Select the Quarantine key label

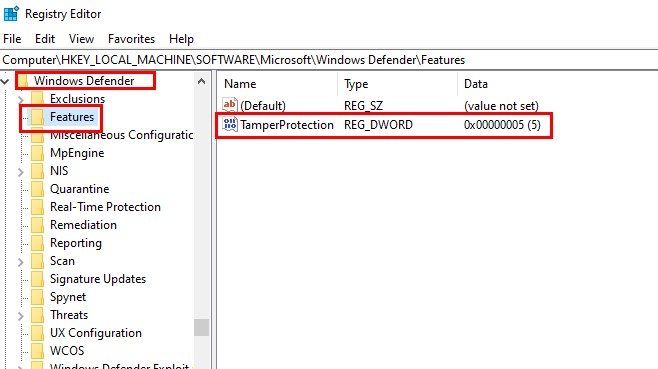coord(79,189)
